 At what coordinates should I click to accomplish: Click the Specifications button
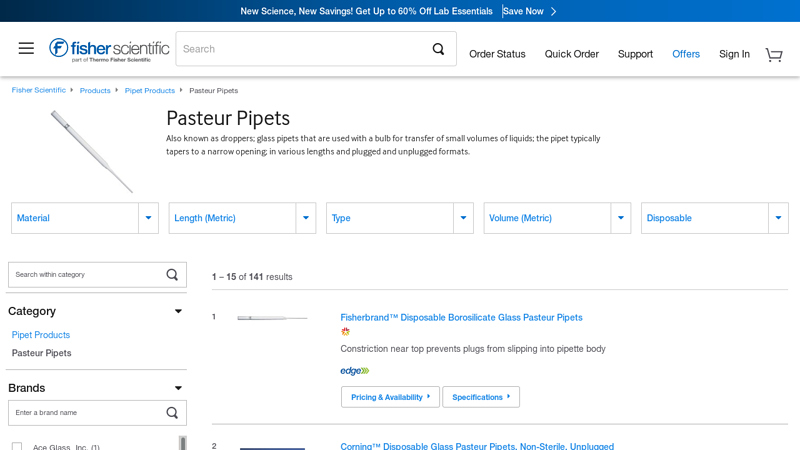coord(481,397)
